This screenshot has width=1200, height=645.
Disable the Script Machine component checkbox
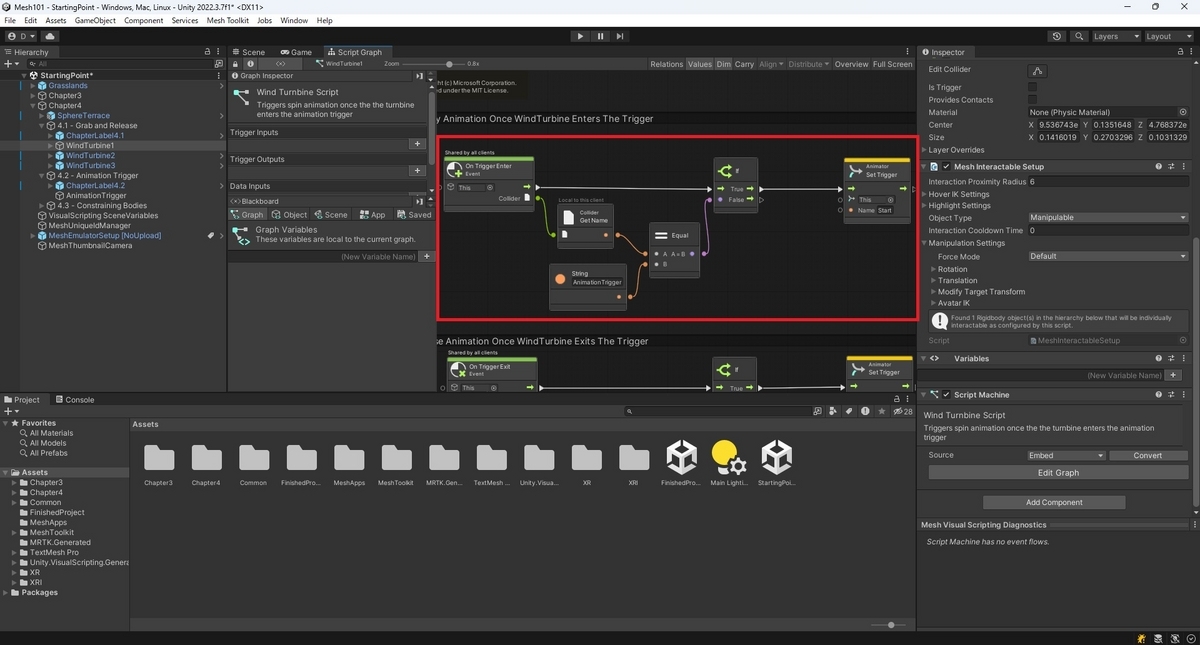click(946, 395)
